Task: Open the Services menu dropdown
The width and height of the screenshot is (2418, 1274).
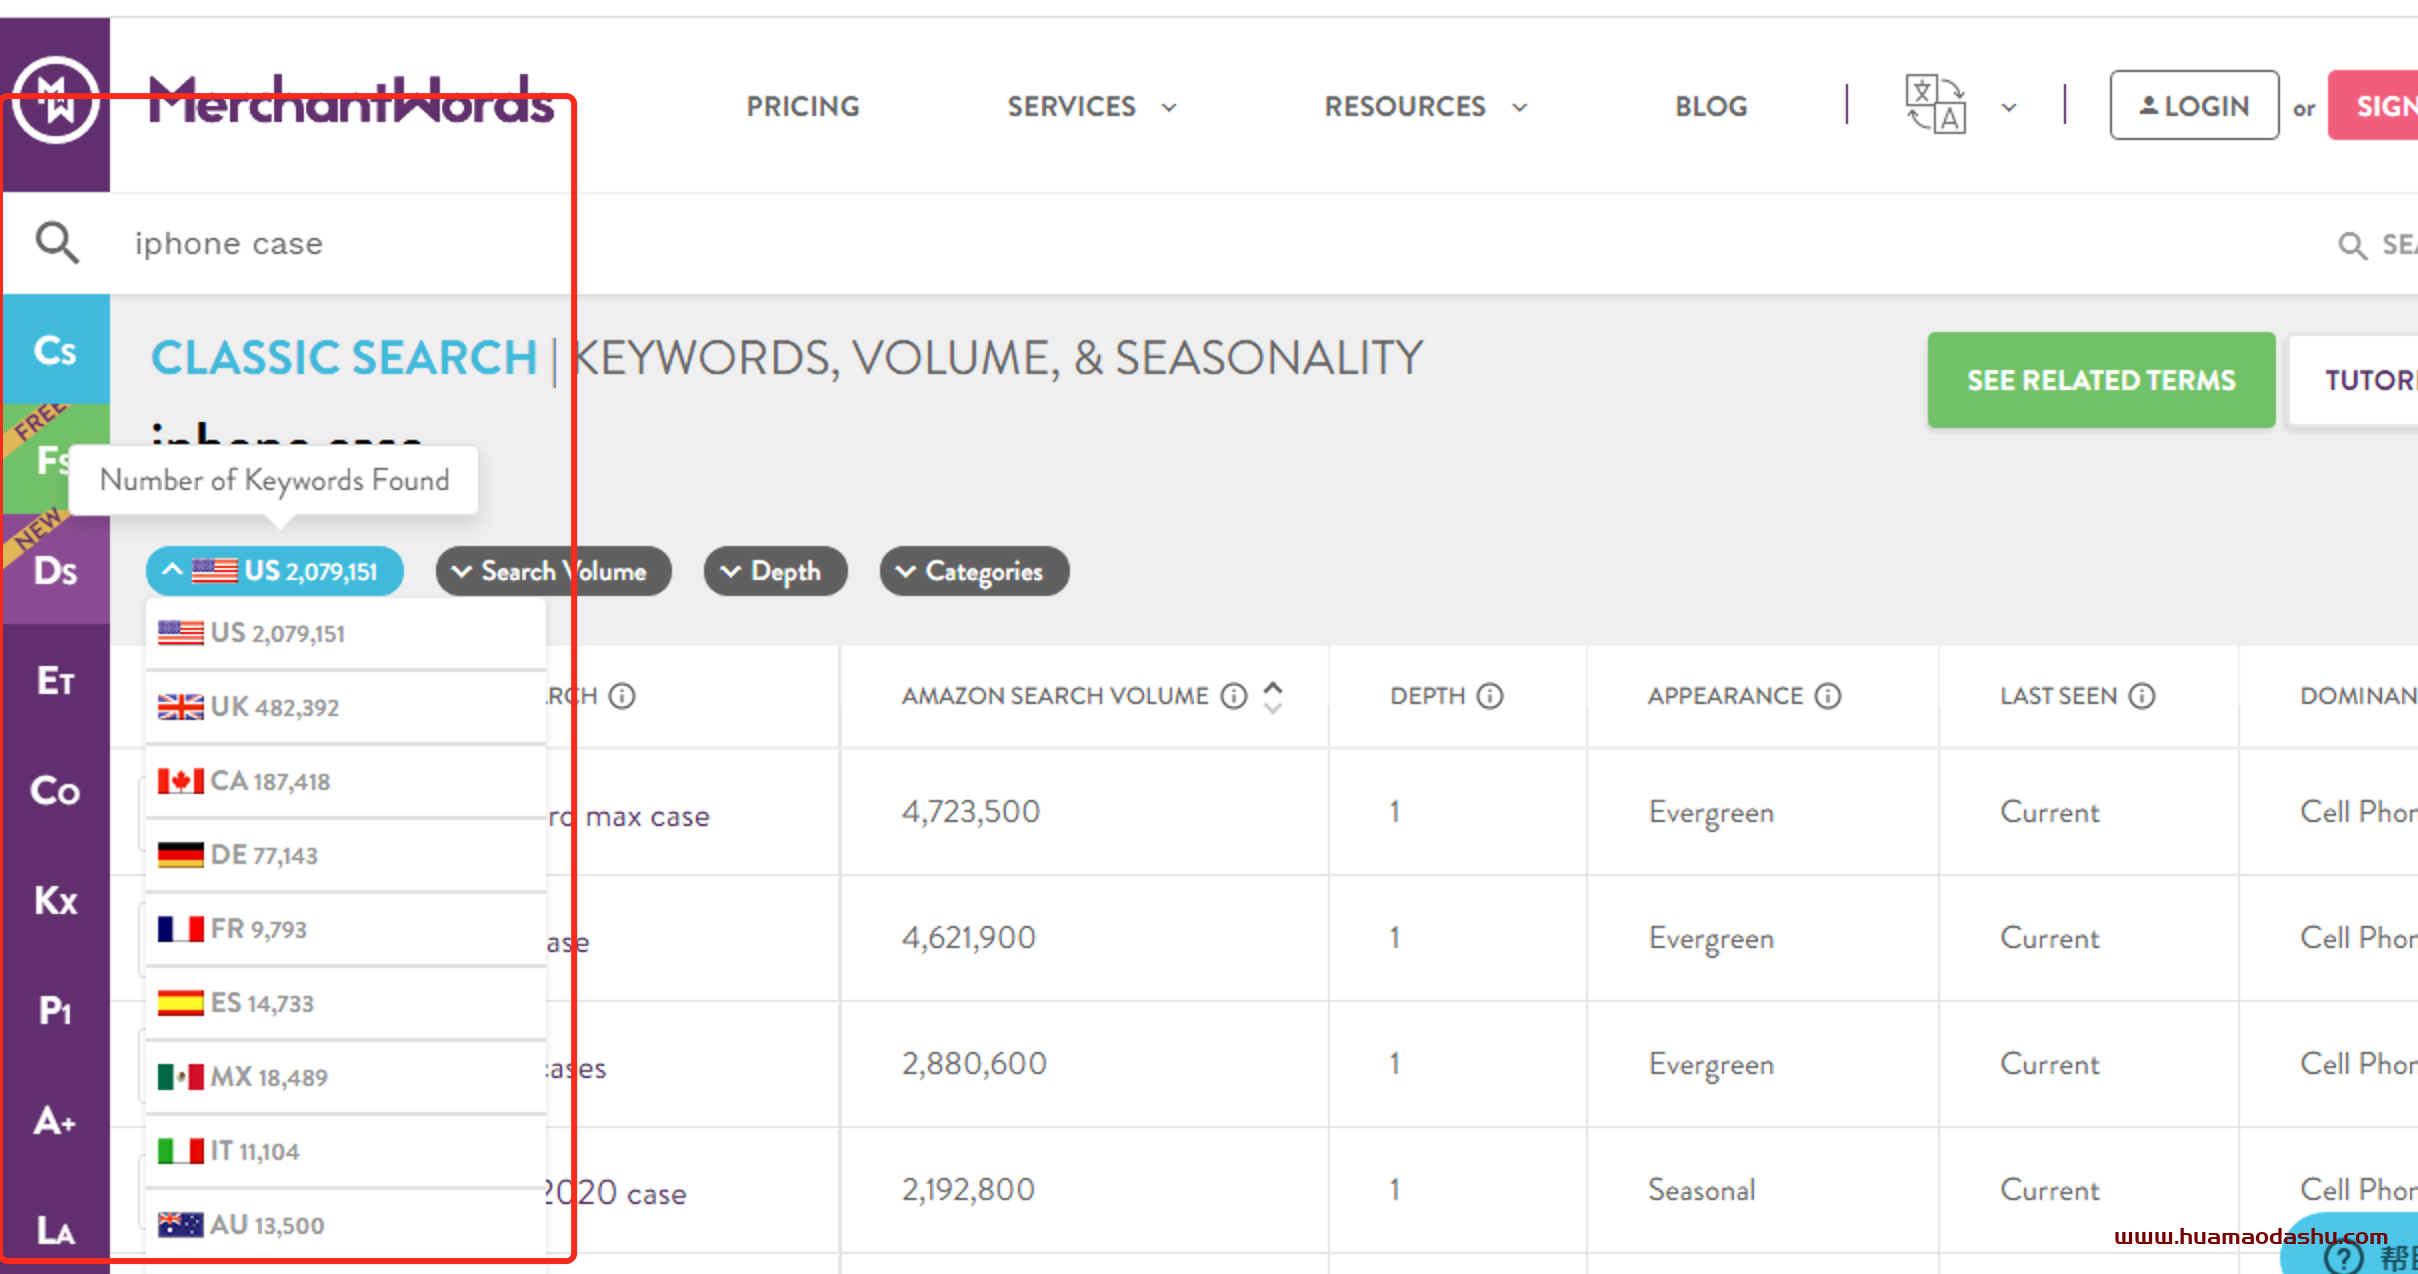Action: [x=1092, y=106]
